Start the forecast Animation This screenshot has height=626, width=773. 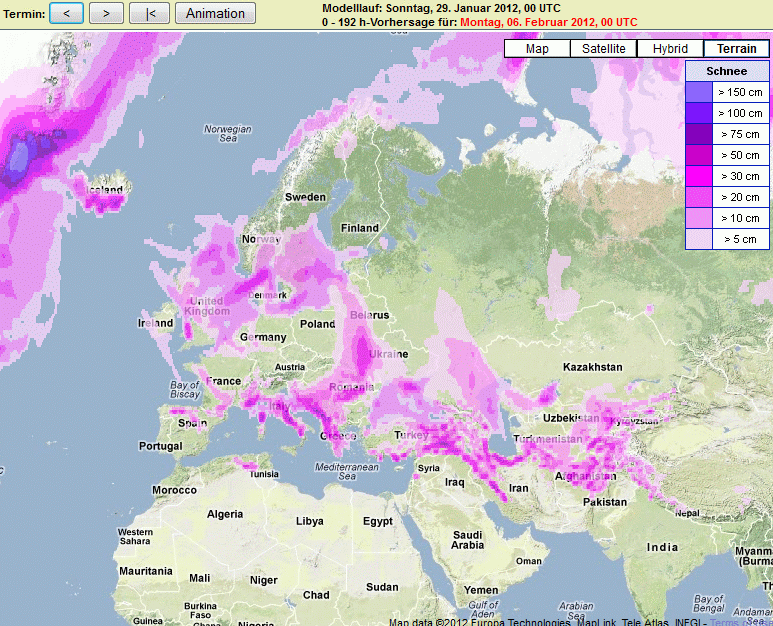(215, 13)
